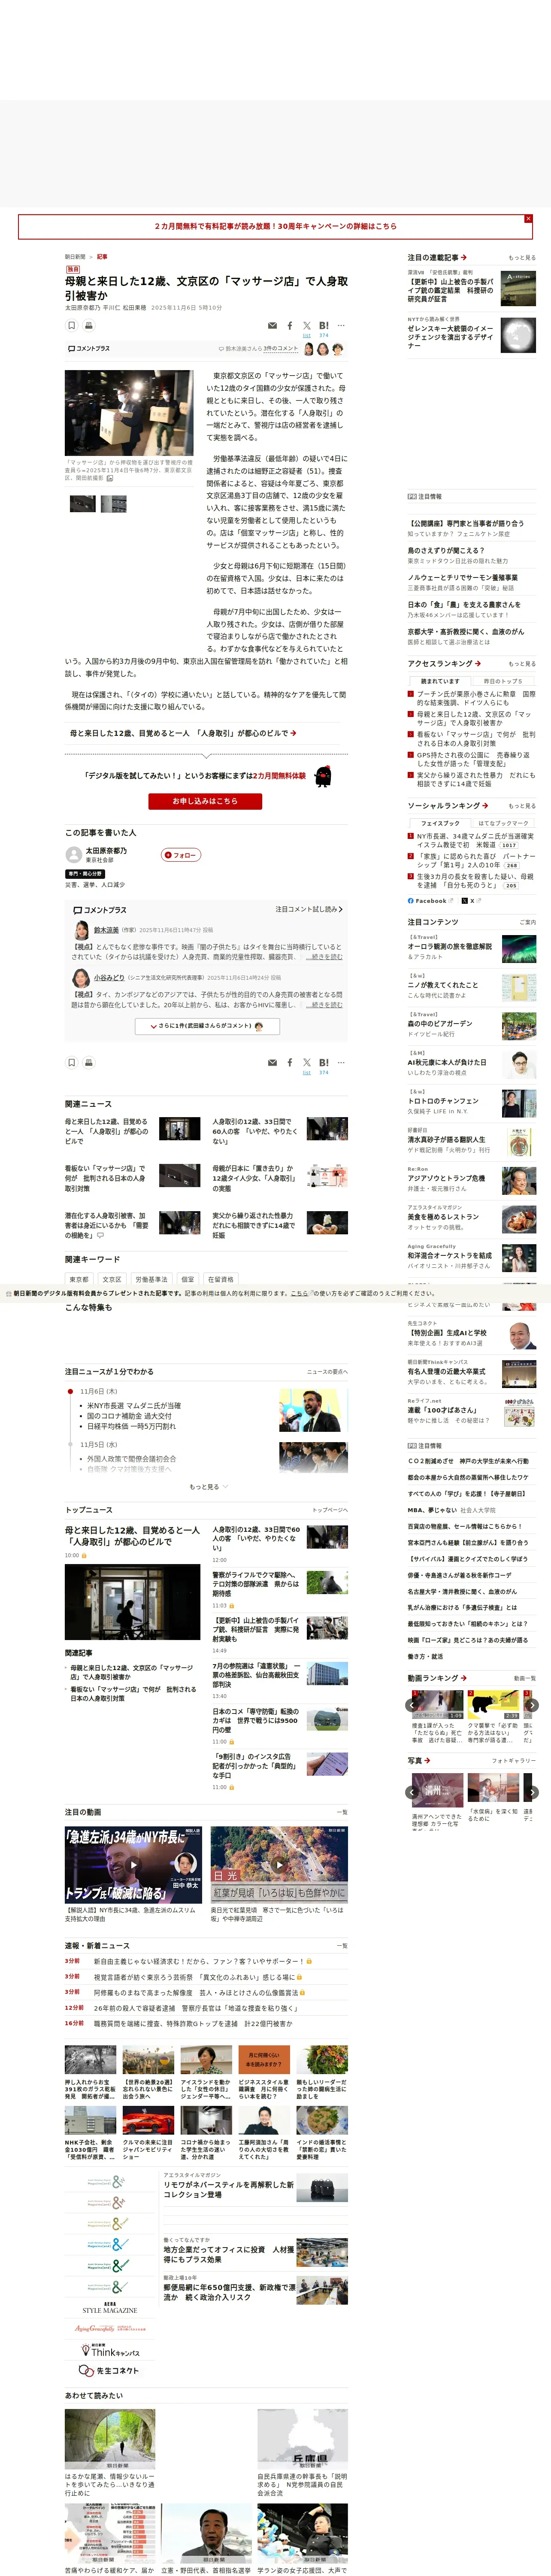This screenshot has width=551, height=2576.
Task: Click the 記事 breadcrumb link
Action: [x=102, y=257]
